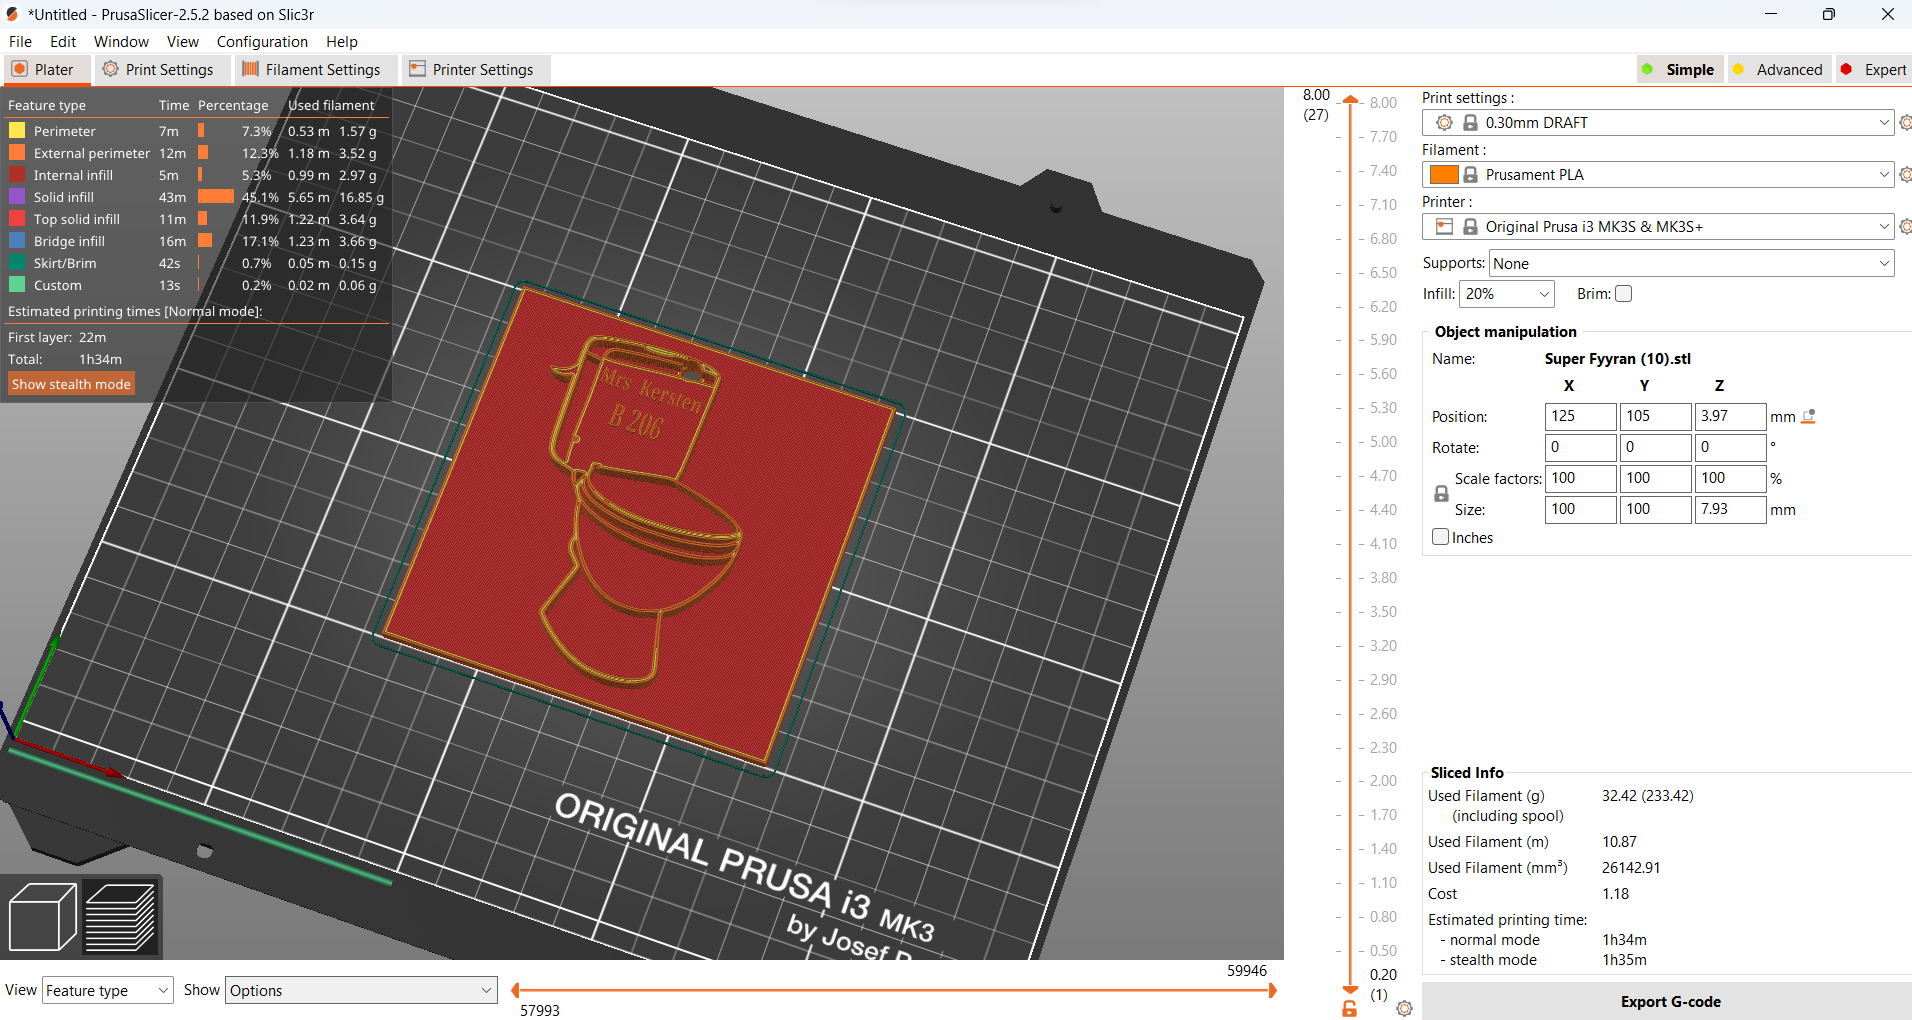Open the Help menu
This screenshot has height=1020, width=1912.
coord(341,42)
